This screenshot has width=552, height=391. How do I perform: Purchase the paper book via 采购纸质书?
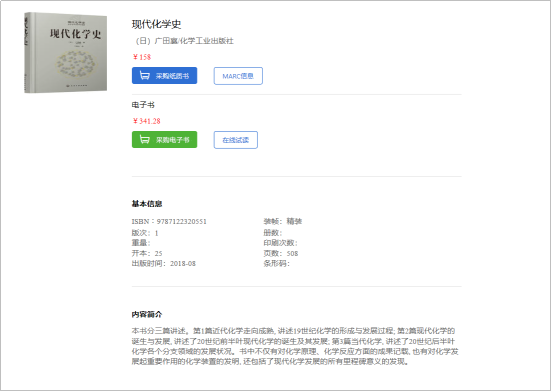click(x=164, y=76)
